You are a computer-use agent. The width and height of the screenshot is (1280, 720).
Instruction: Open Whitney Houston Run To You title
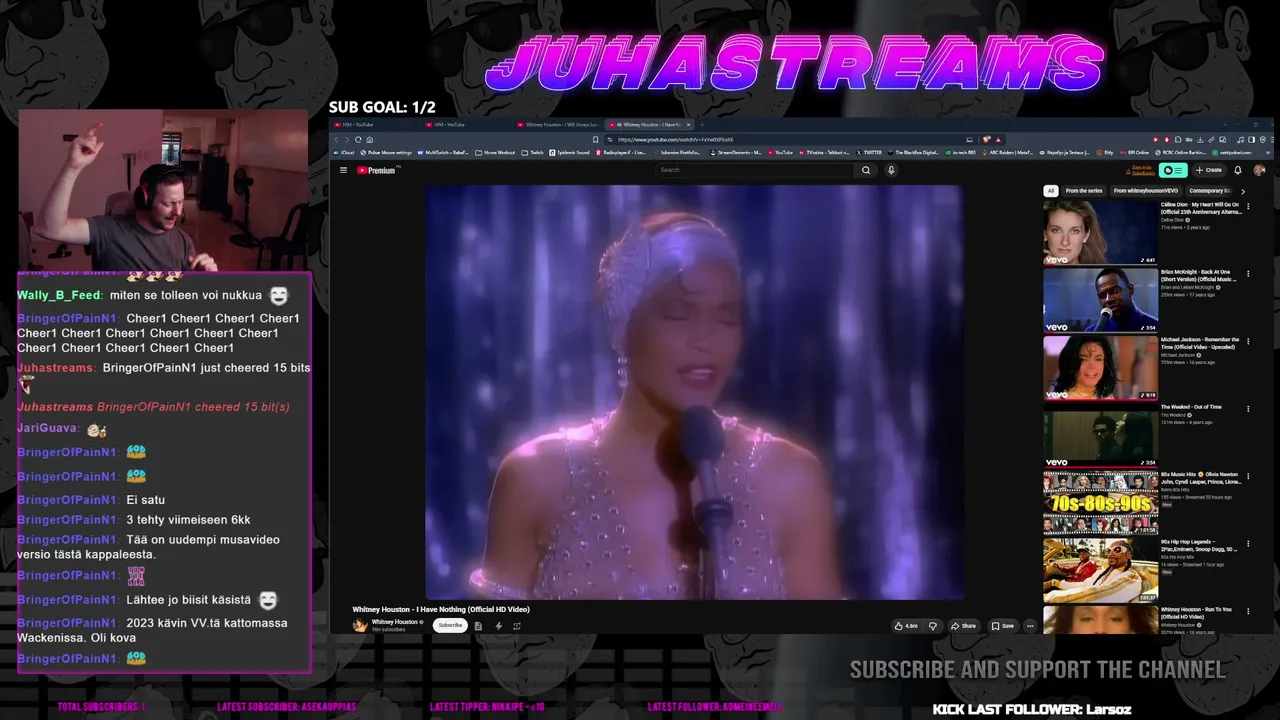(x=1196, y=613)
